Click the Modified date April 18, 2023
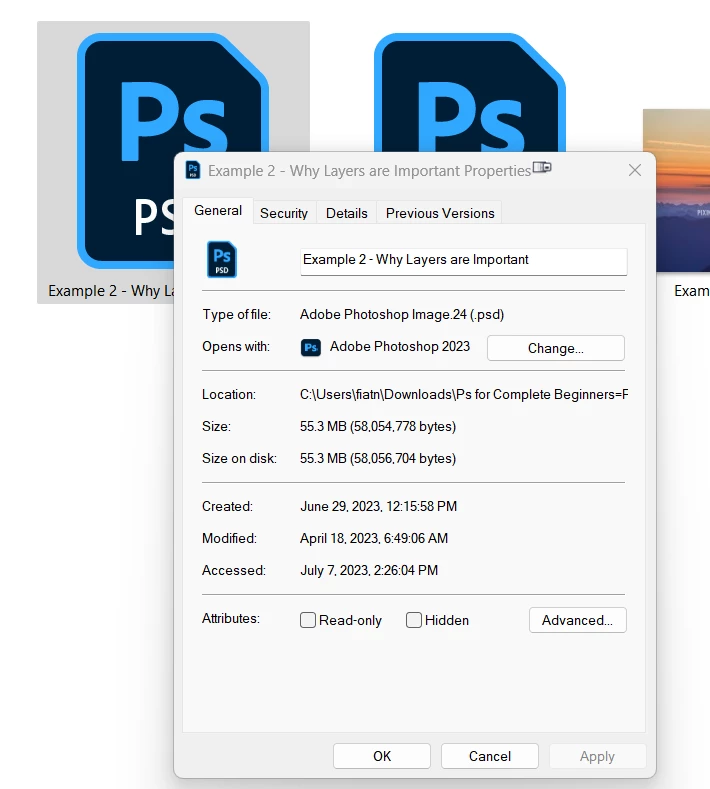This screenshot has height=789, width=710. (374, 538)
